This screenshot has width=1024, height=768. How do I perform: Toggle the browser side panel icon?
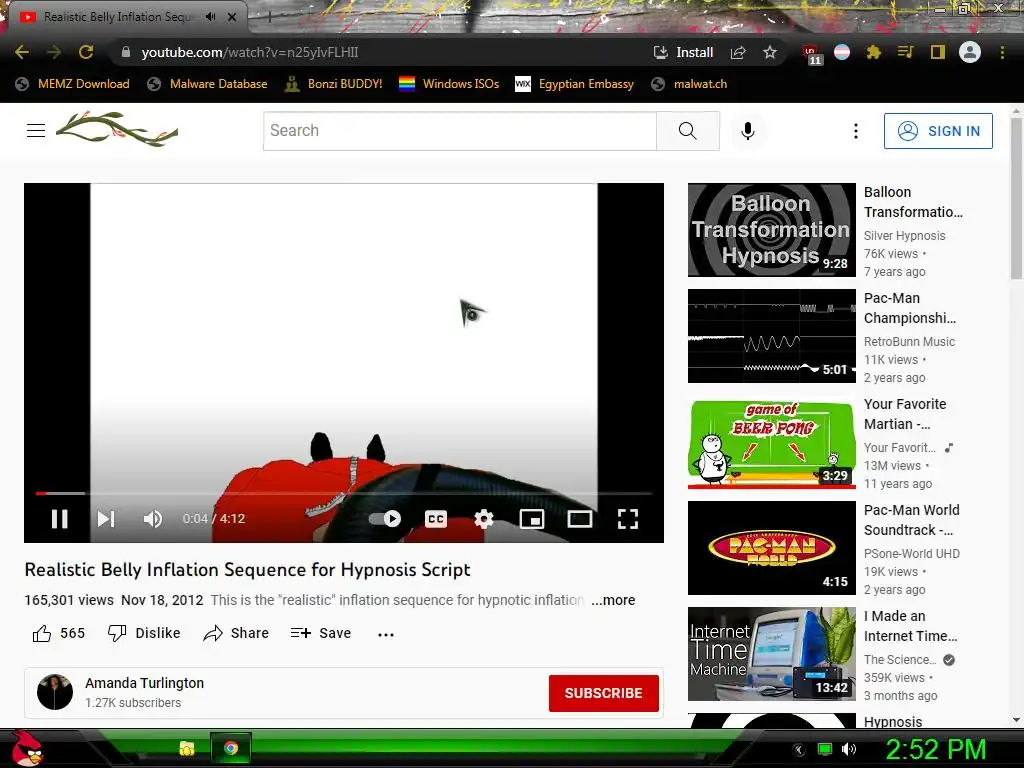click(937, 52)
